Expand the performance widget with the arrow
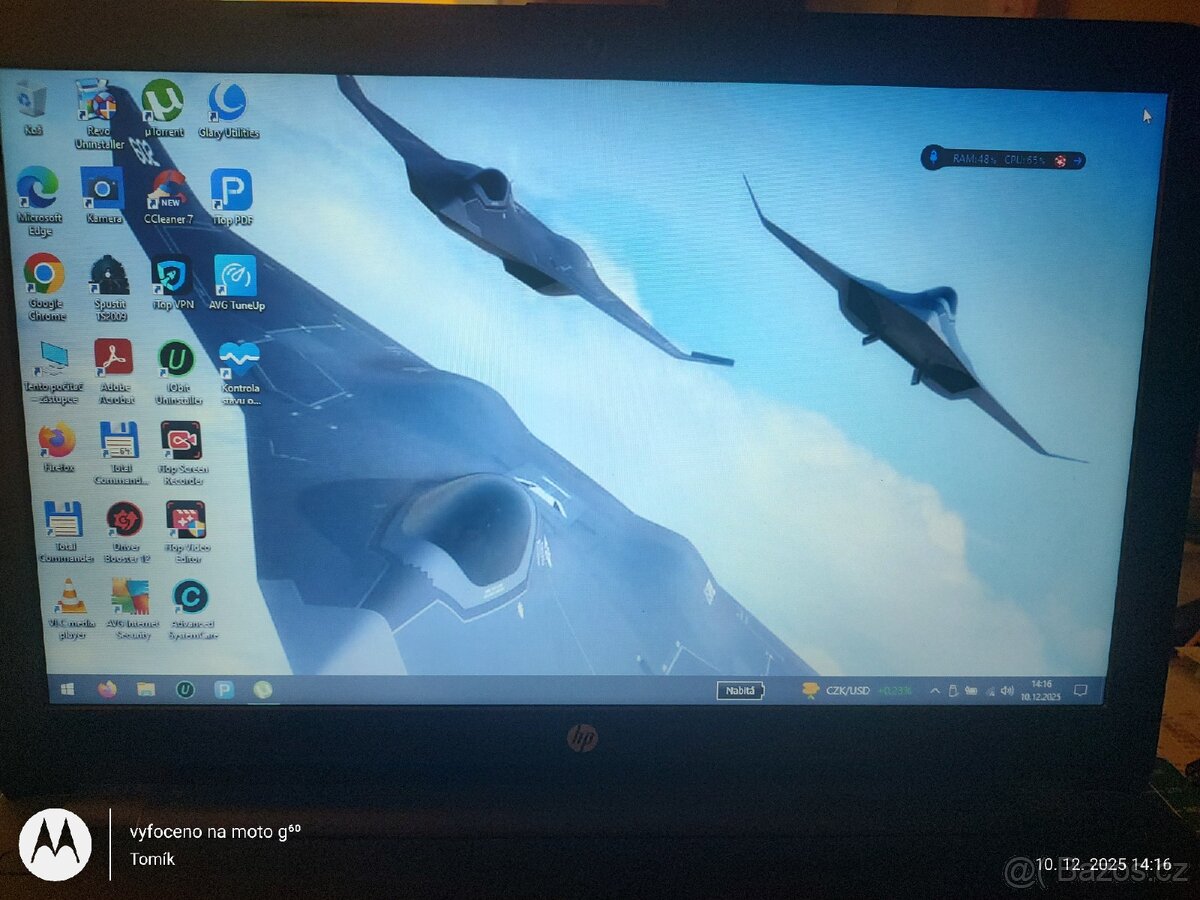Image resolution: width=1200 pixels, height=900 pixels. pos(1078,160)
